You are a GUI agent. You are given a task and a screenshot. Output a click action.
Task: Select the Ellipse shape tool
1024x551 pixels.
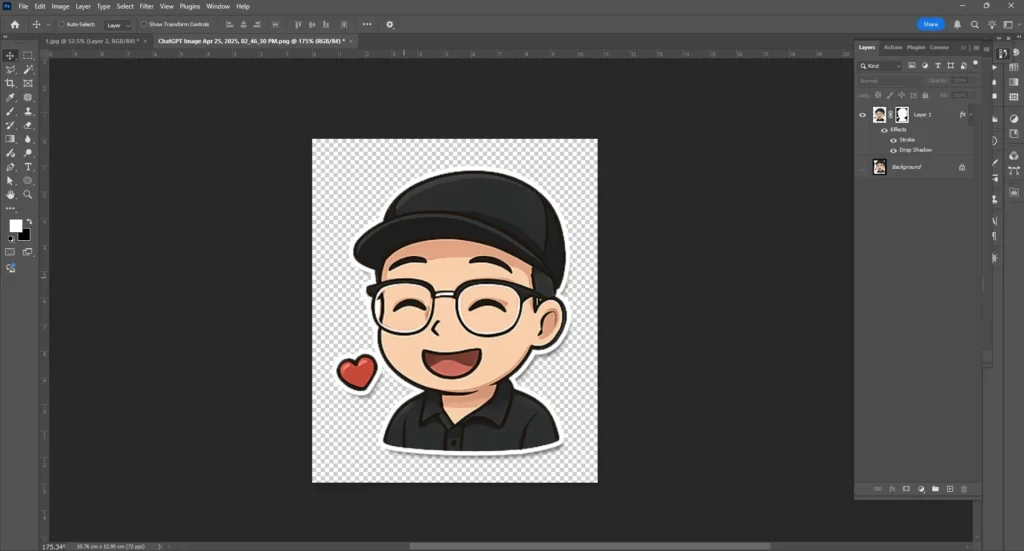(x=28, y=181)
